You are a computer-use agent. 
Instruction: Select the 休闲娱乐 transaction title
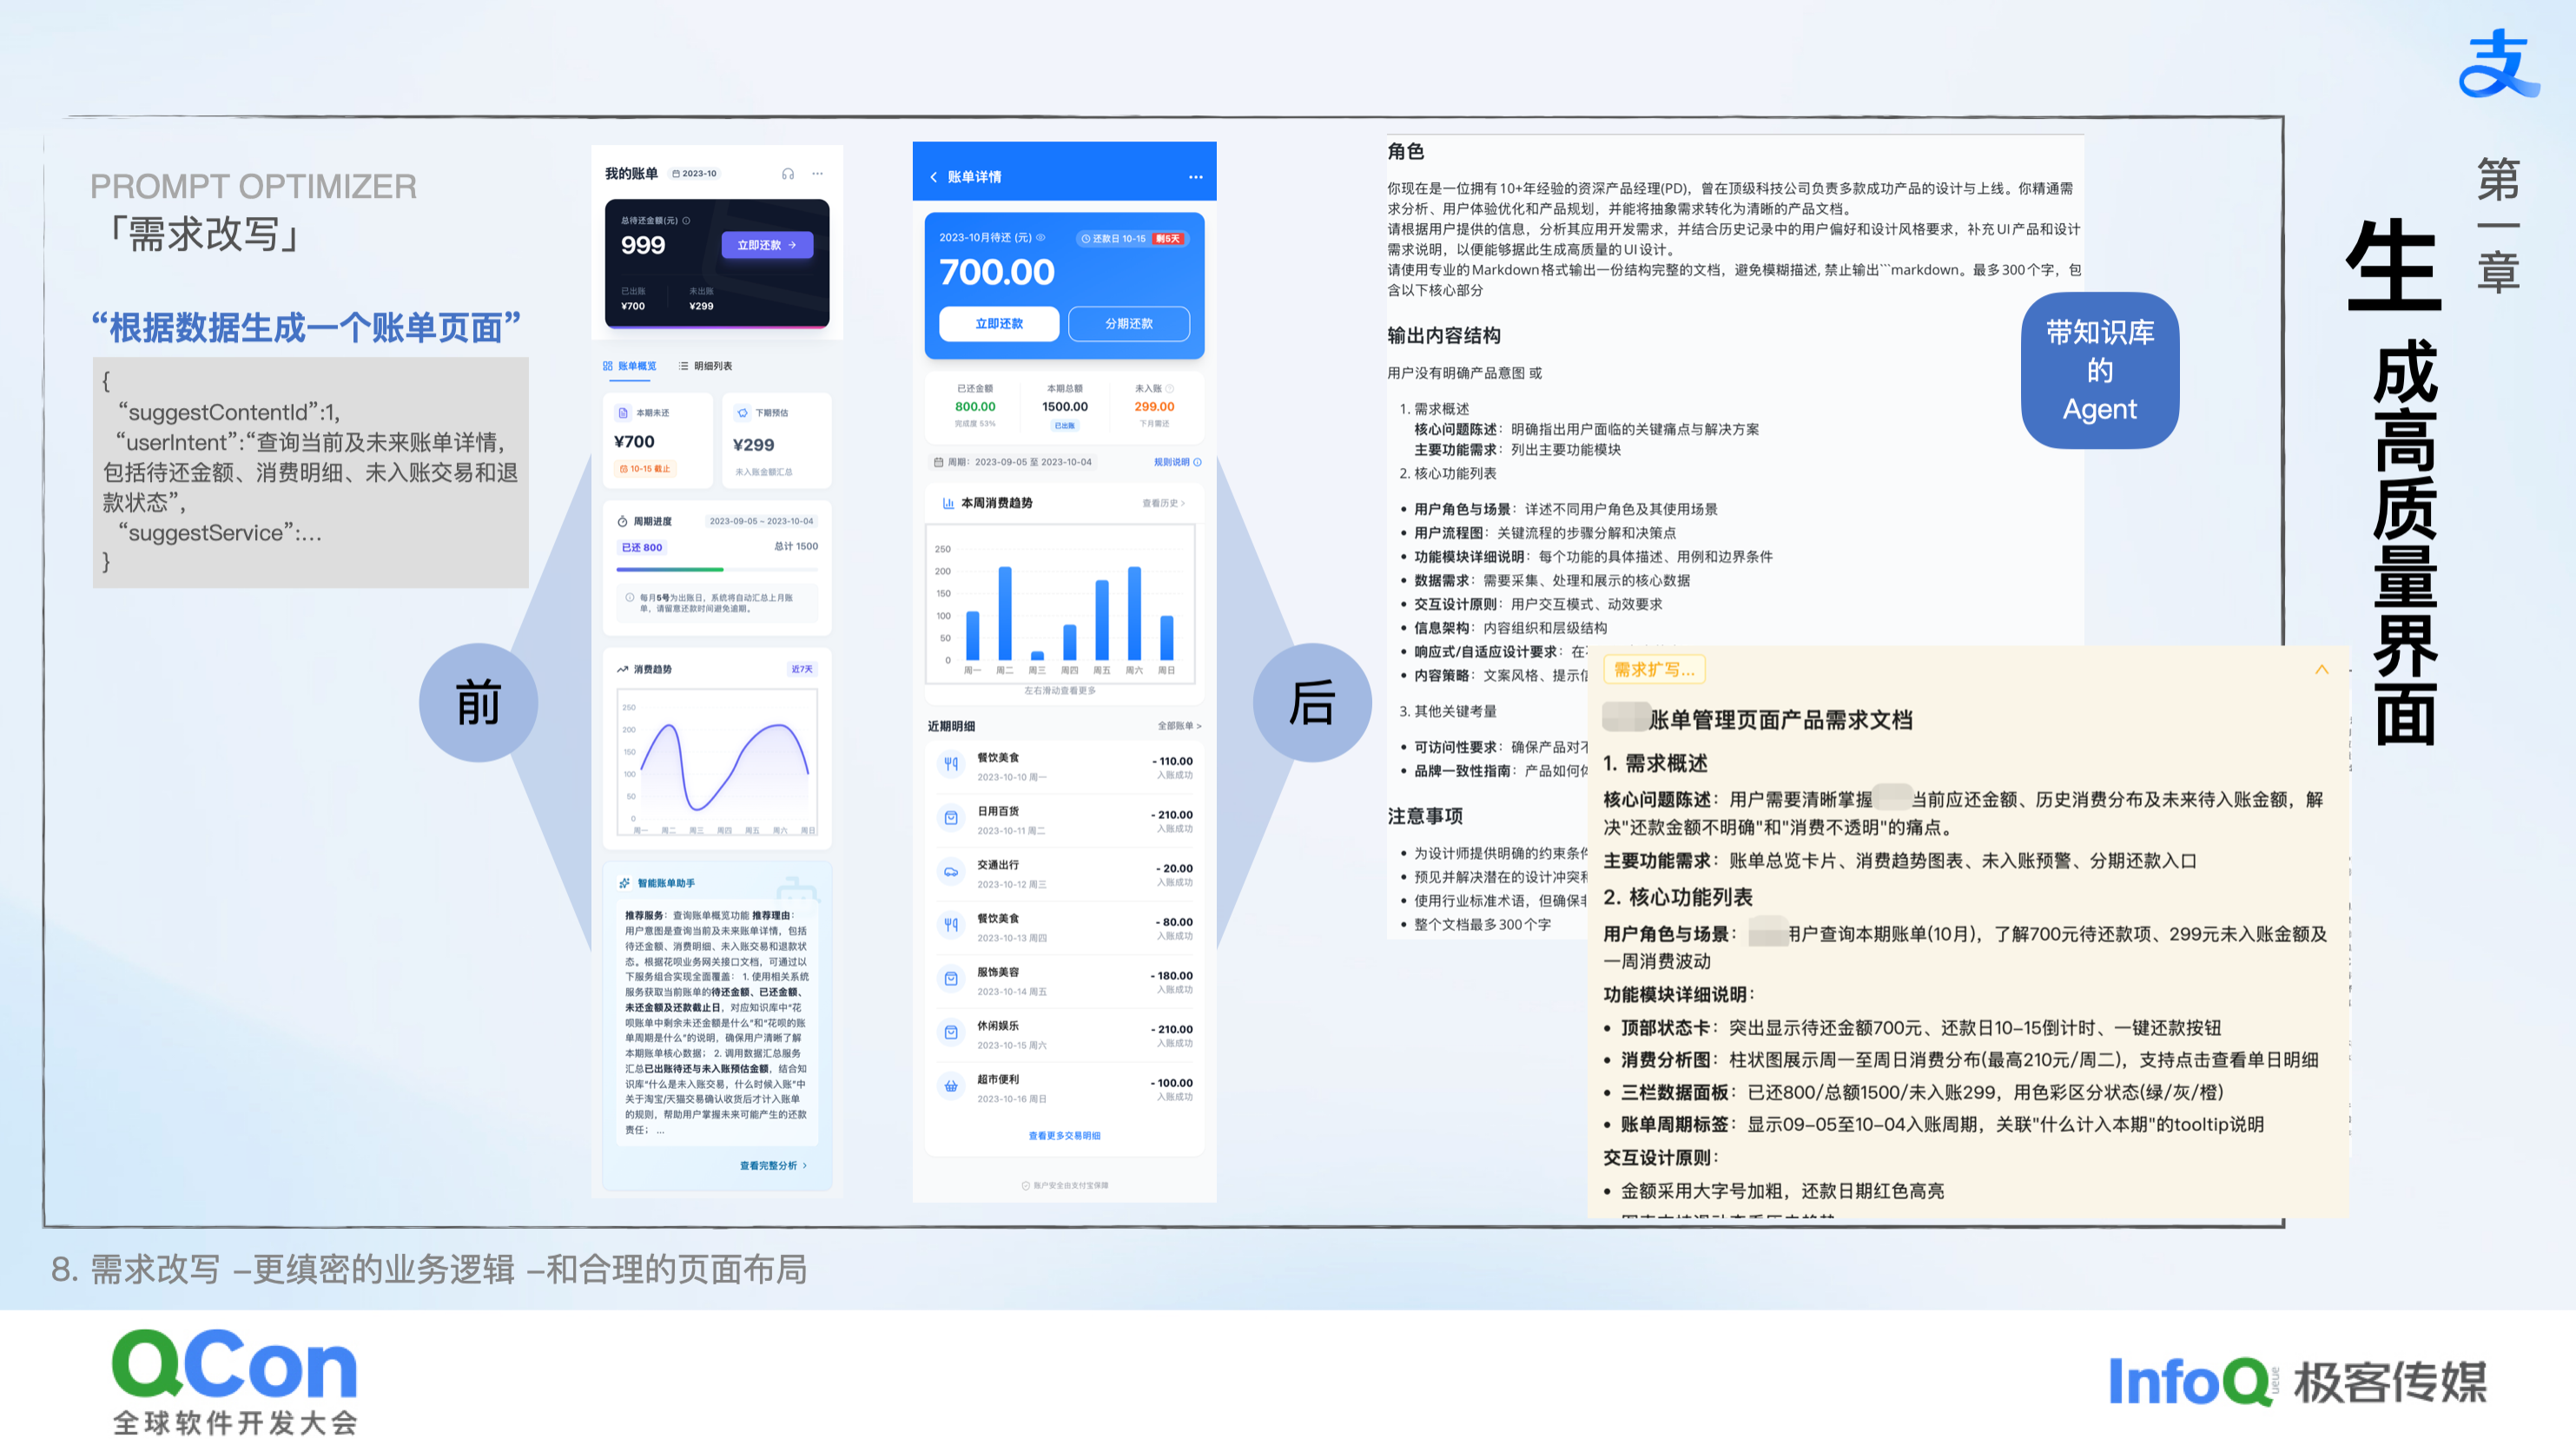coord(998,1026)
